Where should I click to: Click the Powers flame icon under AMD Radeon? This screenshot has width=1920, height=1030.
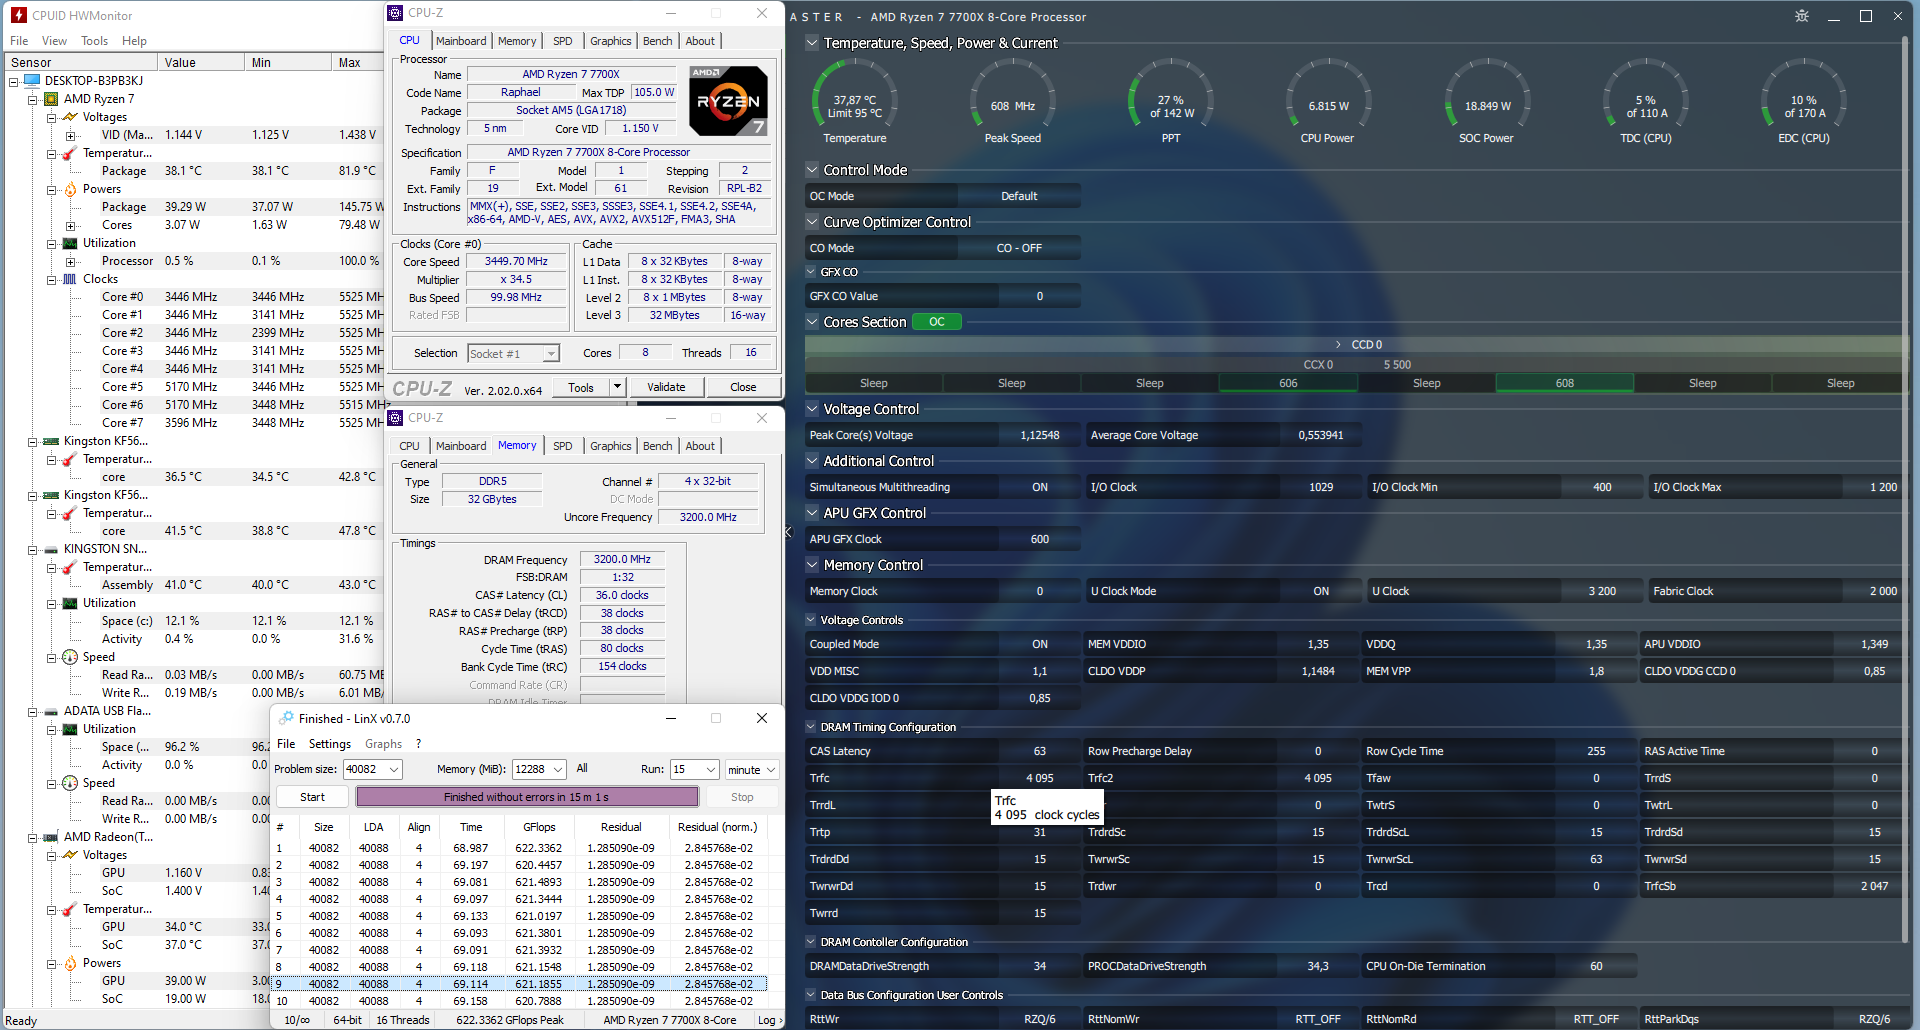click(x=70, y=963)
